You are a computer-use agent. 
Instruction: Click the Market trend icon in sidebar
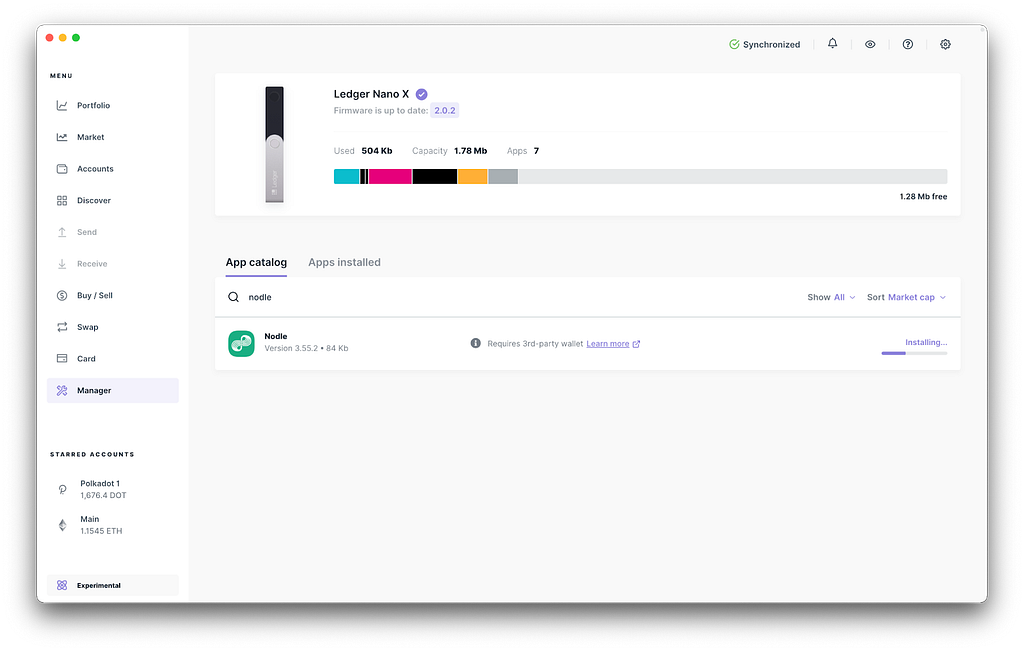62,137
